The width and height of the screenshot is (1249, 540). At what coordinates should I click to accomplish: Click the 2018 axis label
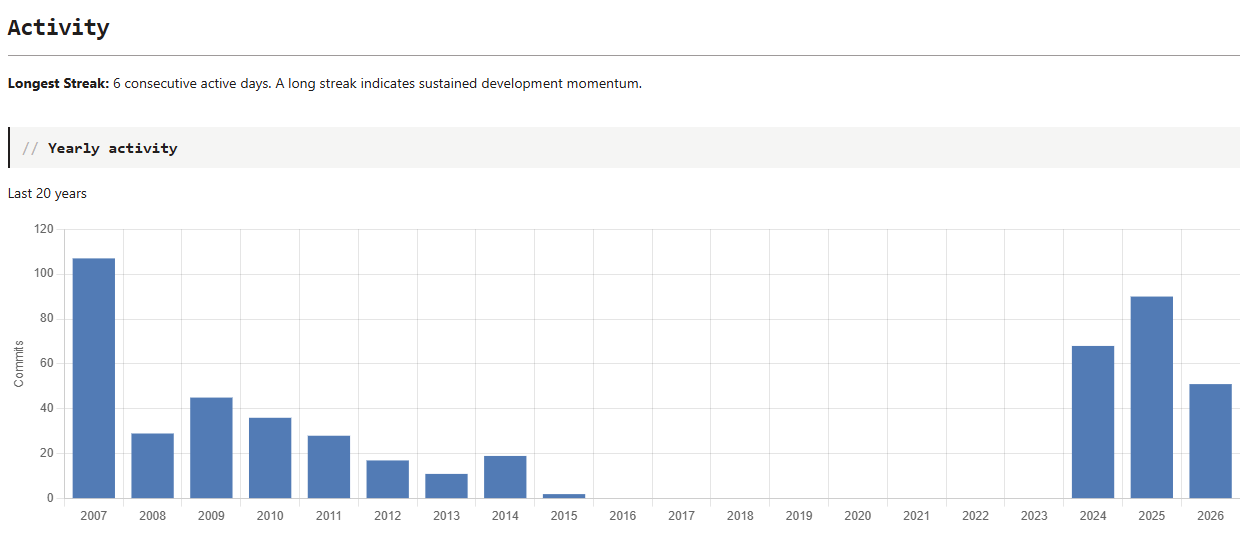(x=740, y=516)
